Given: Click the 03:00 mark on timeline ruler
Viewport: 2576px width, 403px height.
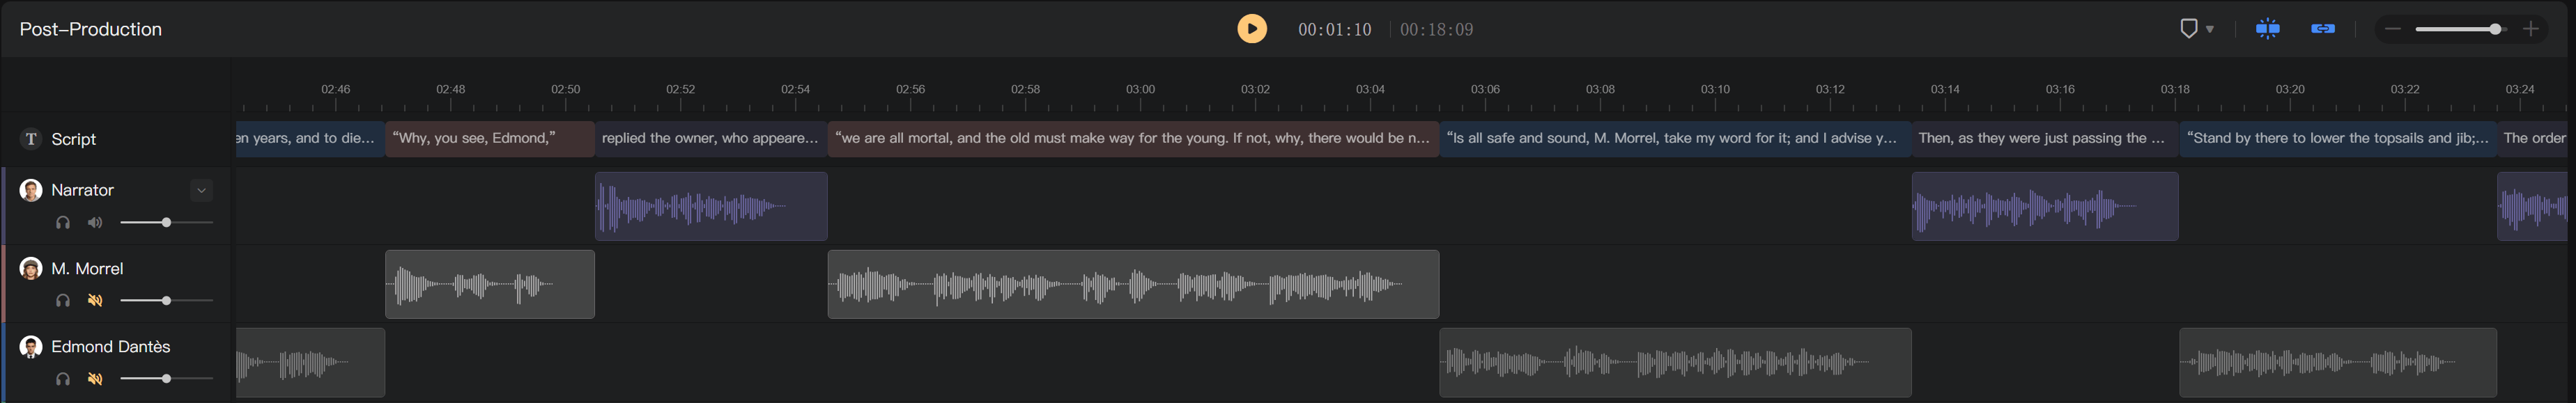Looking at the screenshot, I should [x=1140, y=89].
